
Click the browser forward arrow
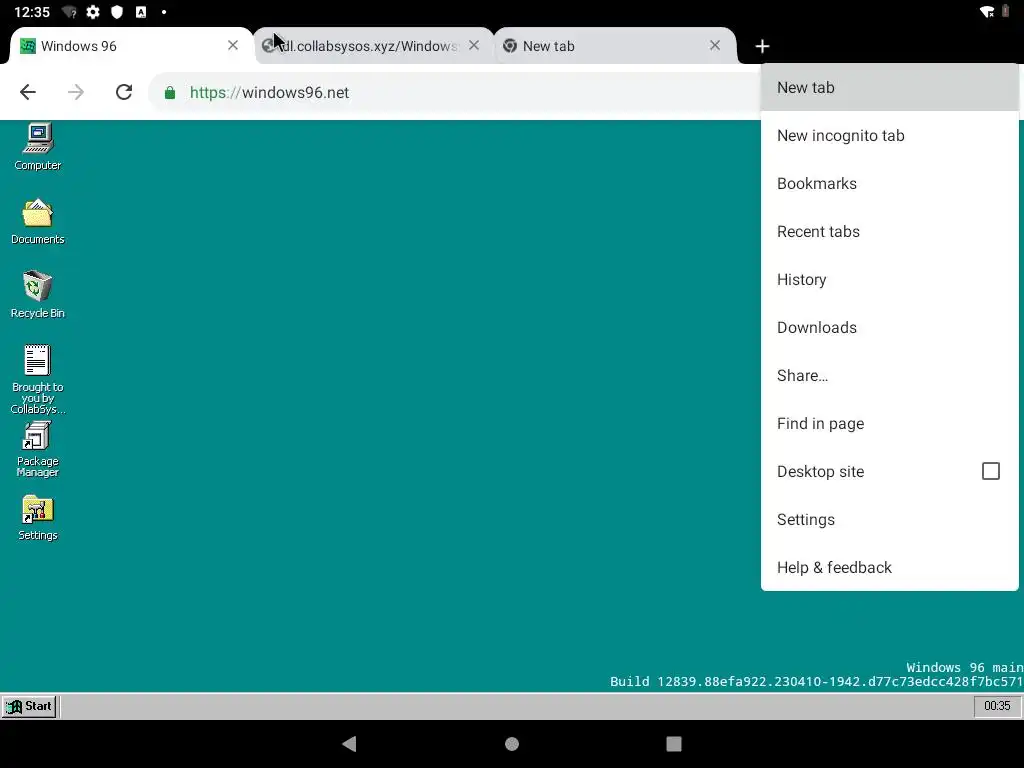[x=76, y=92]
